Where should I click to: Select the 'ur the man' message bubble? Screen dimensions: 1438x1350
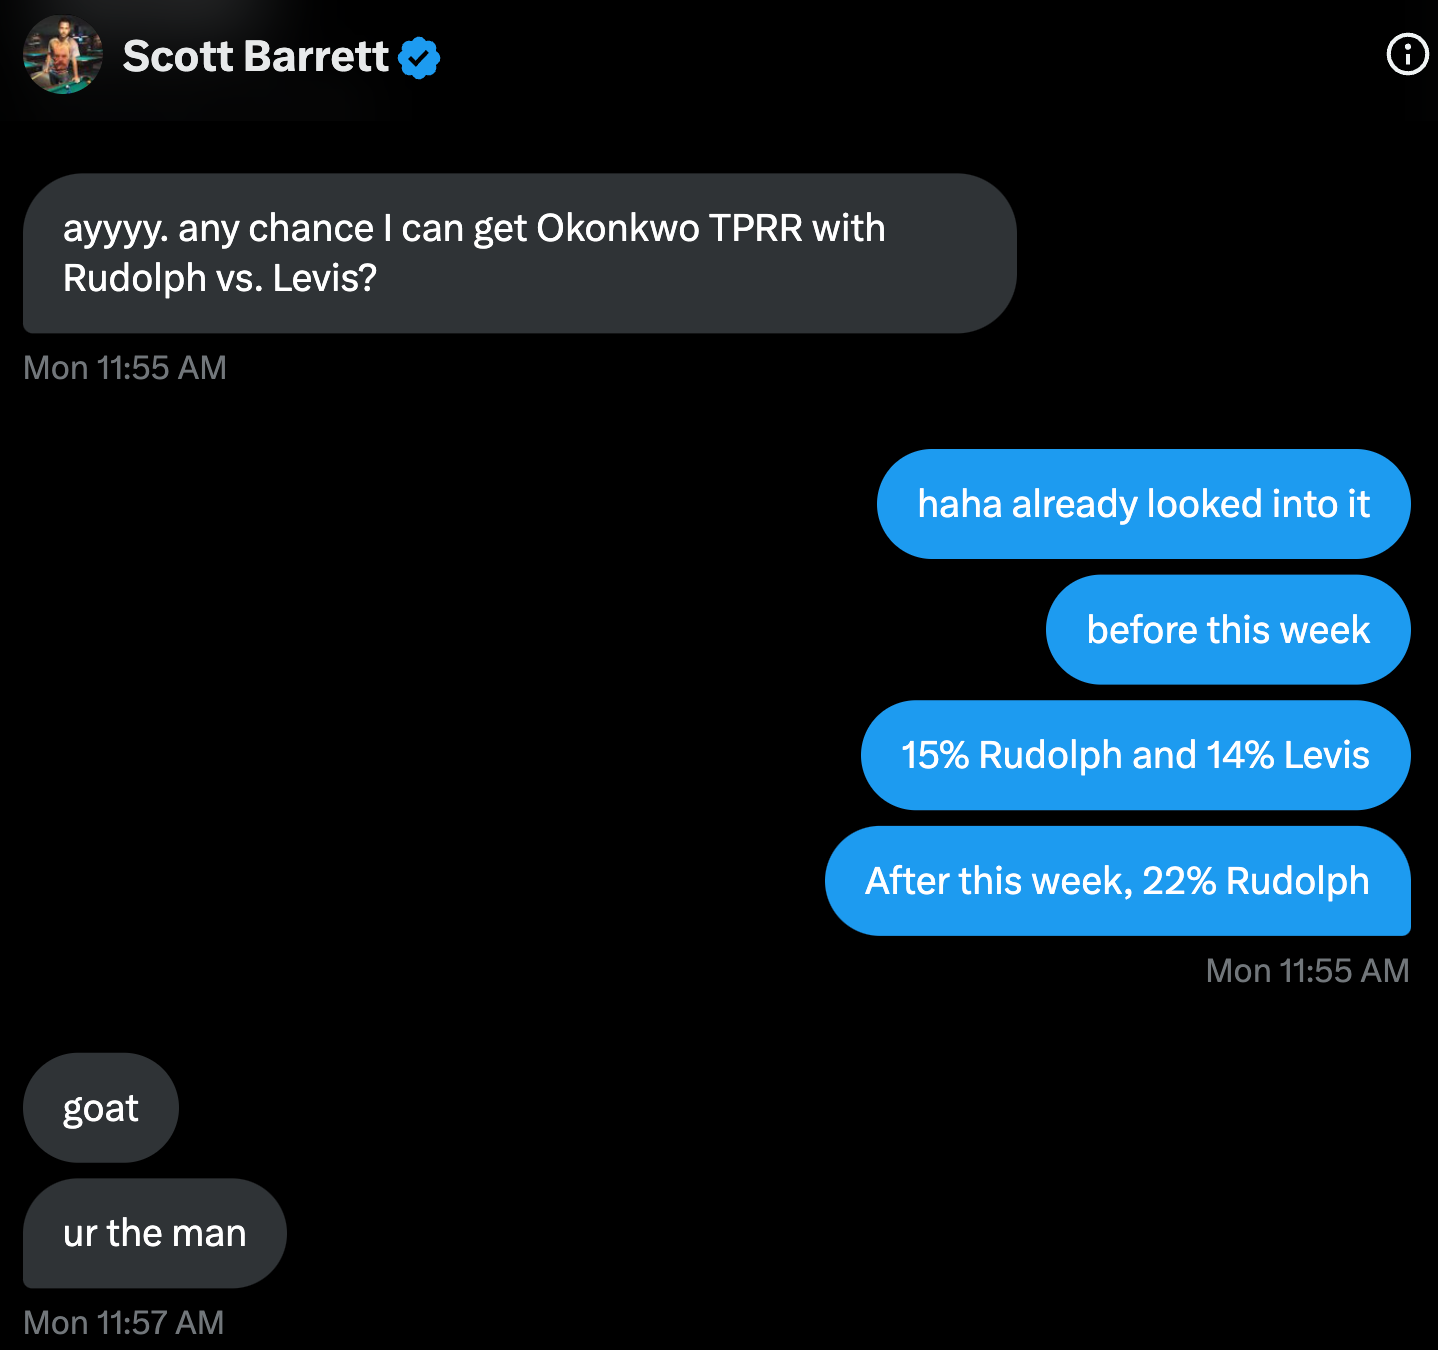[x=154, y=1233]
